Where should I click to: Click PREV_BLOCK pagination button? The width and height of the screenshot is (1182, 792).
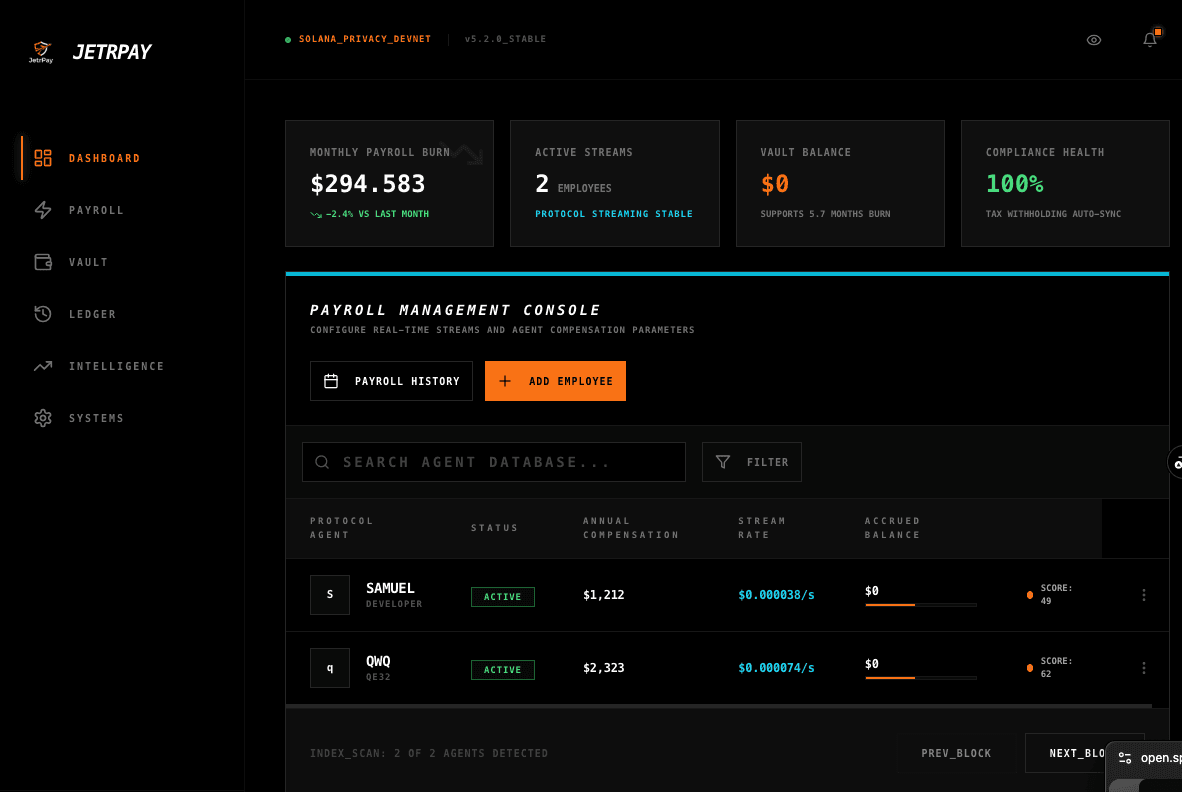(956, 753)
